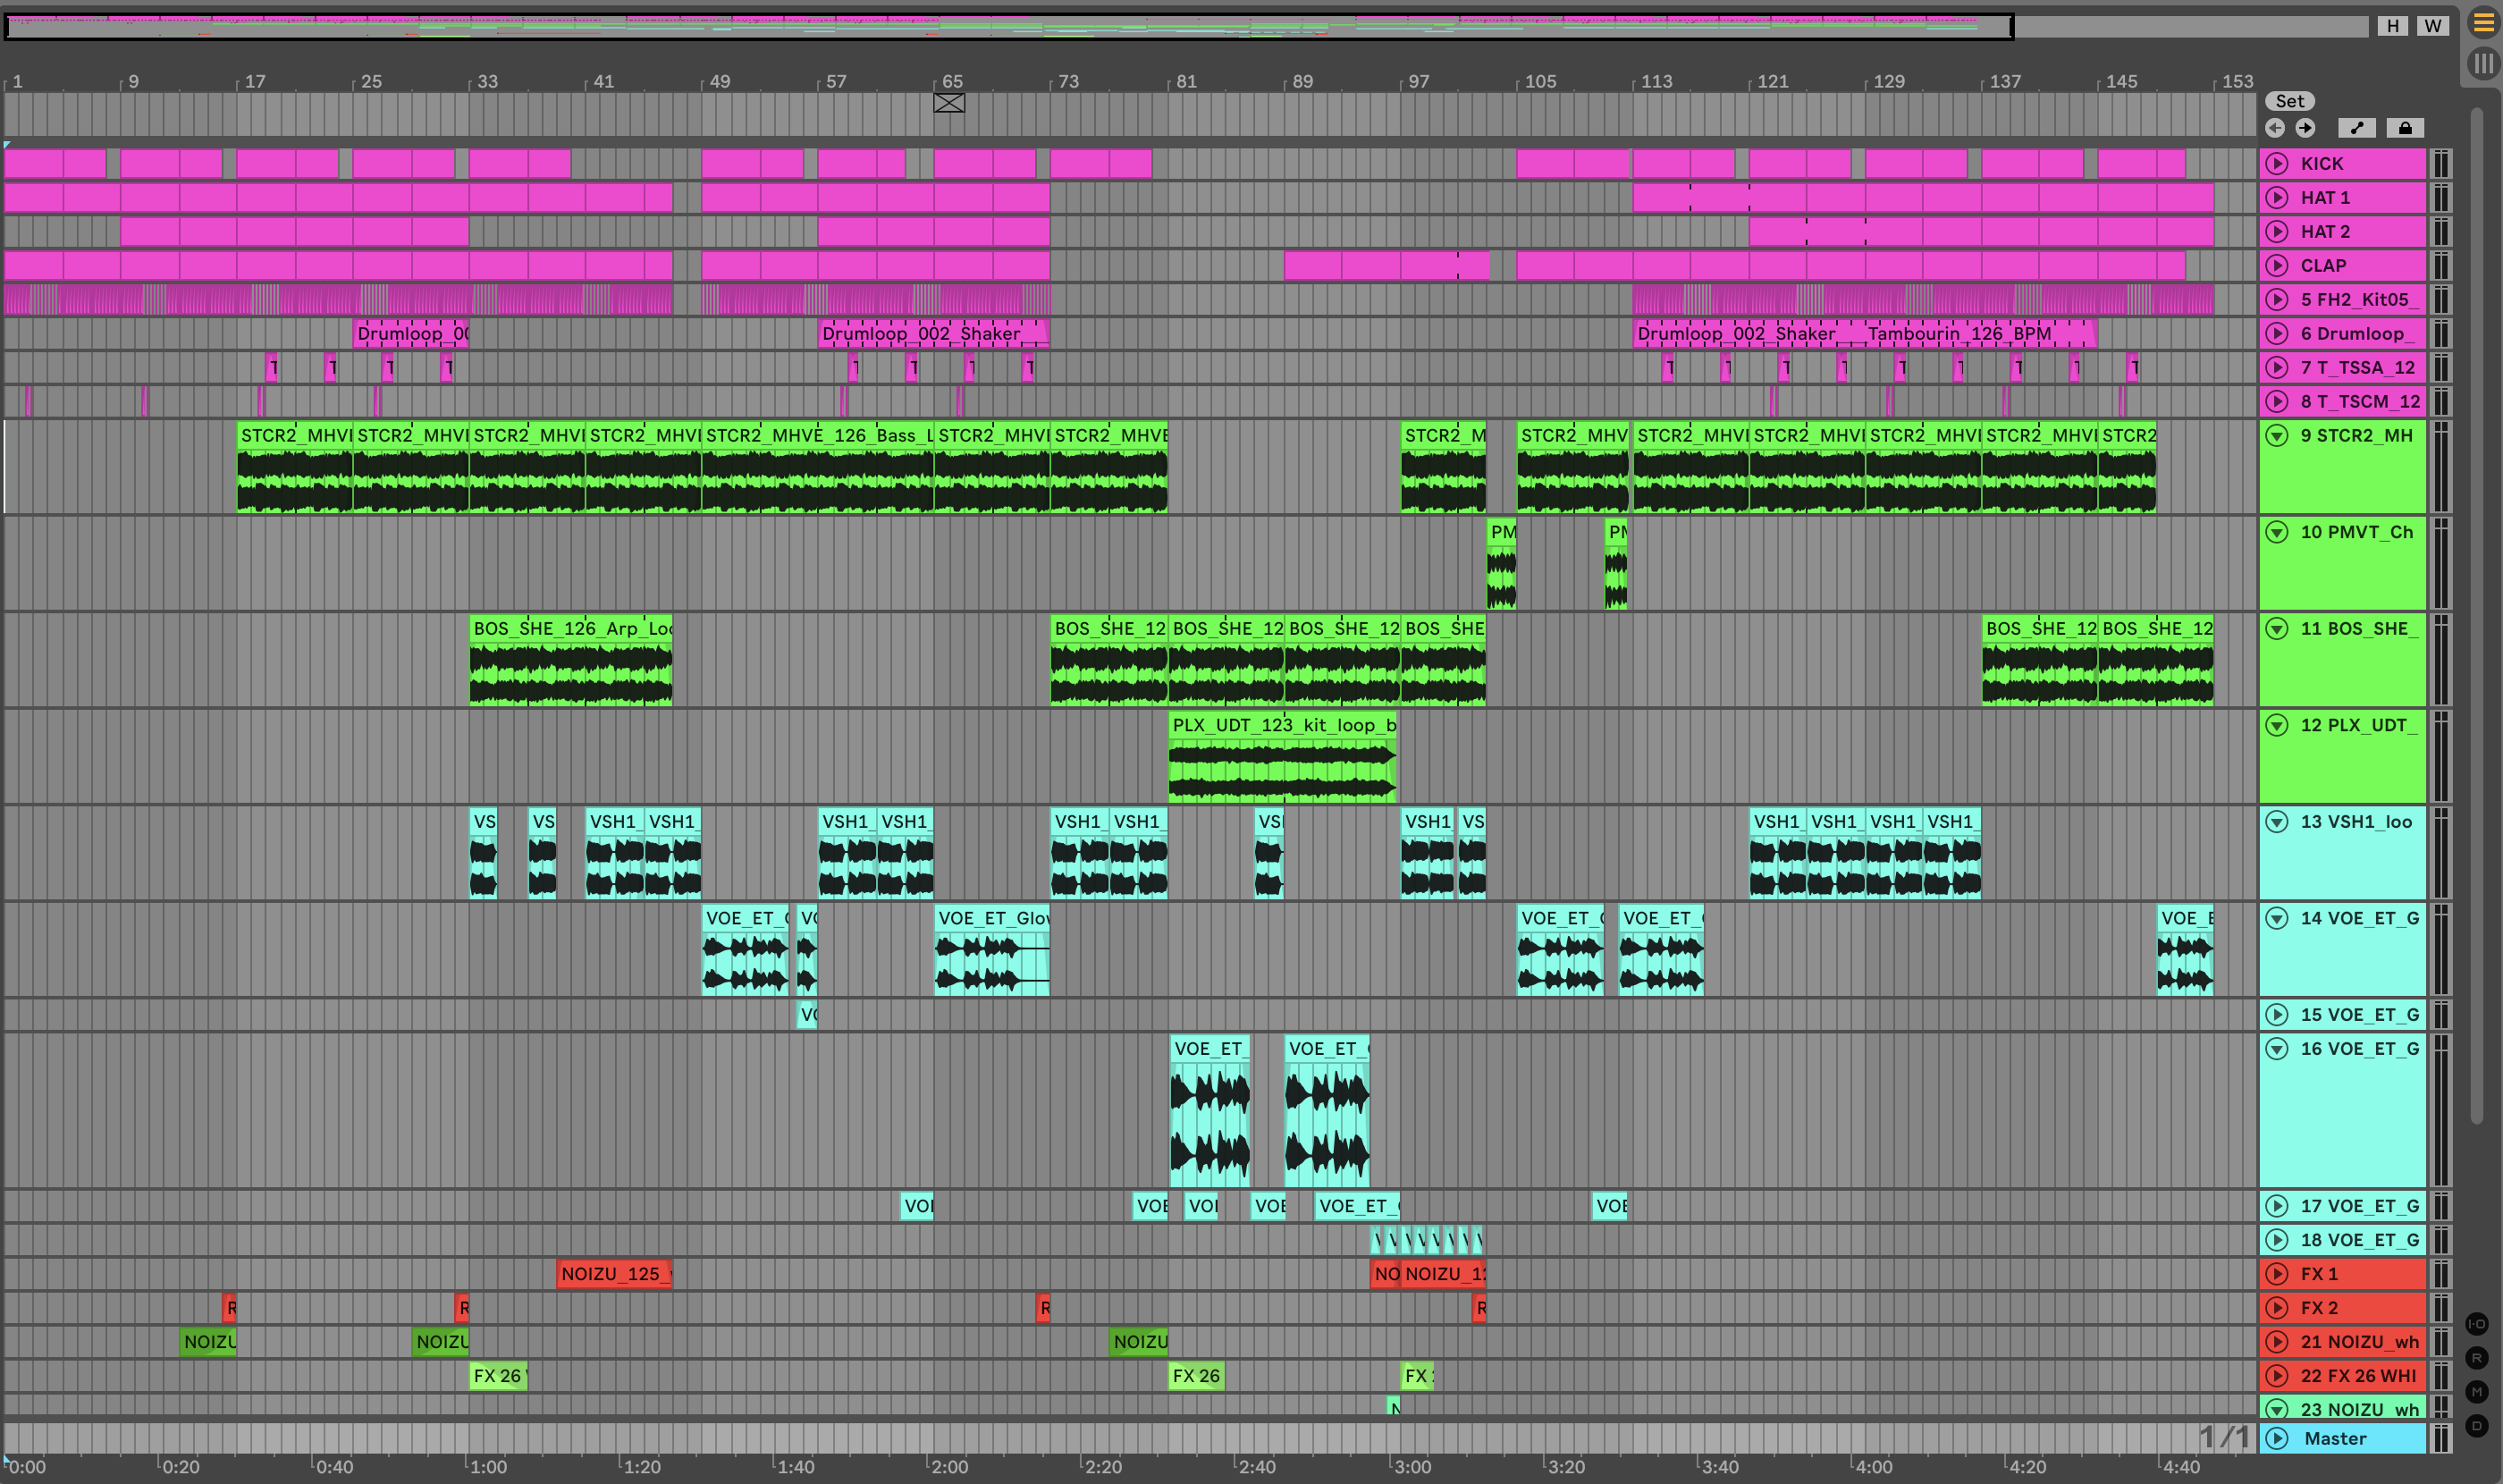Click the lock envelopes padlock icon
The height and width of the screenshot is (1484, 2503).
[x=2405, y=128]
